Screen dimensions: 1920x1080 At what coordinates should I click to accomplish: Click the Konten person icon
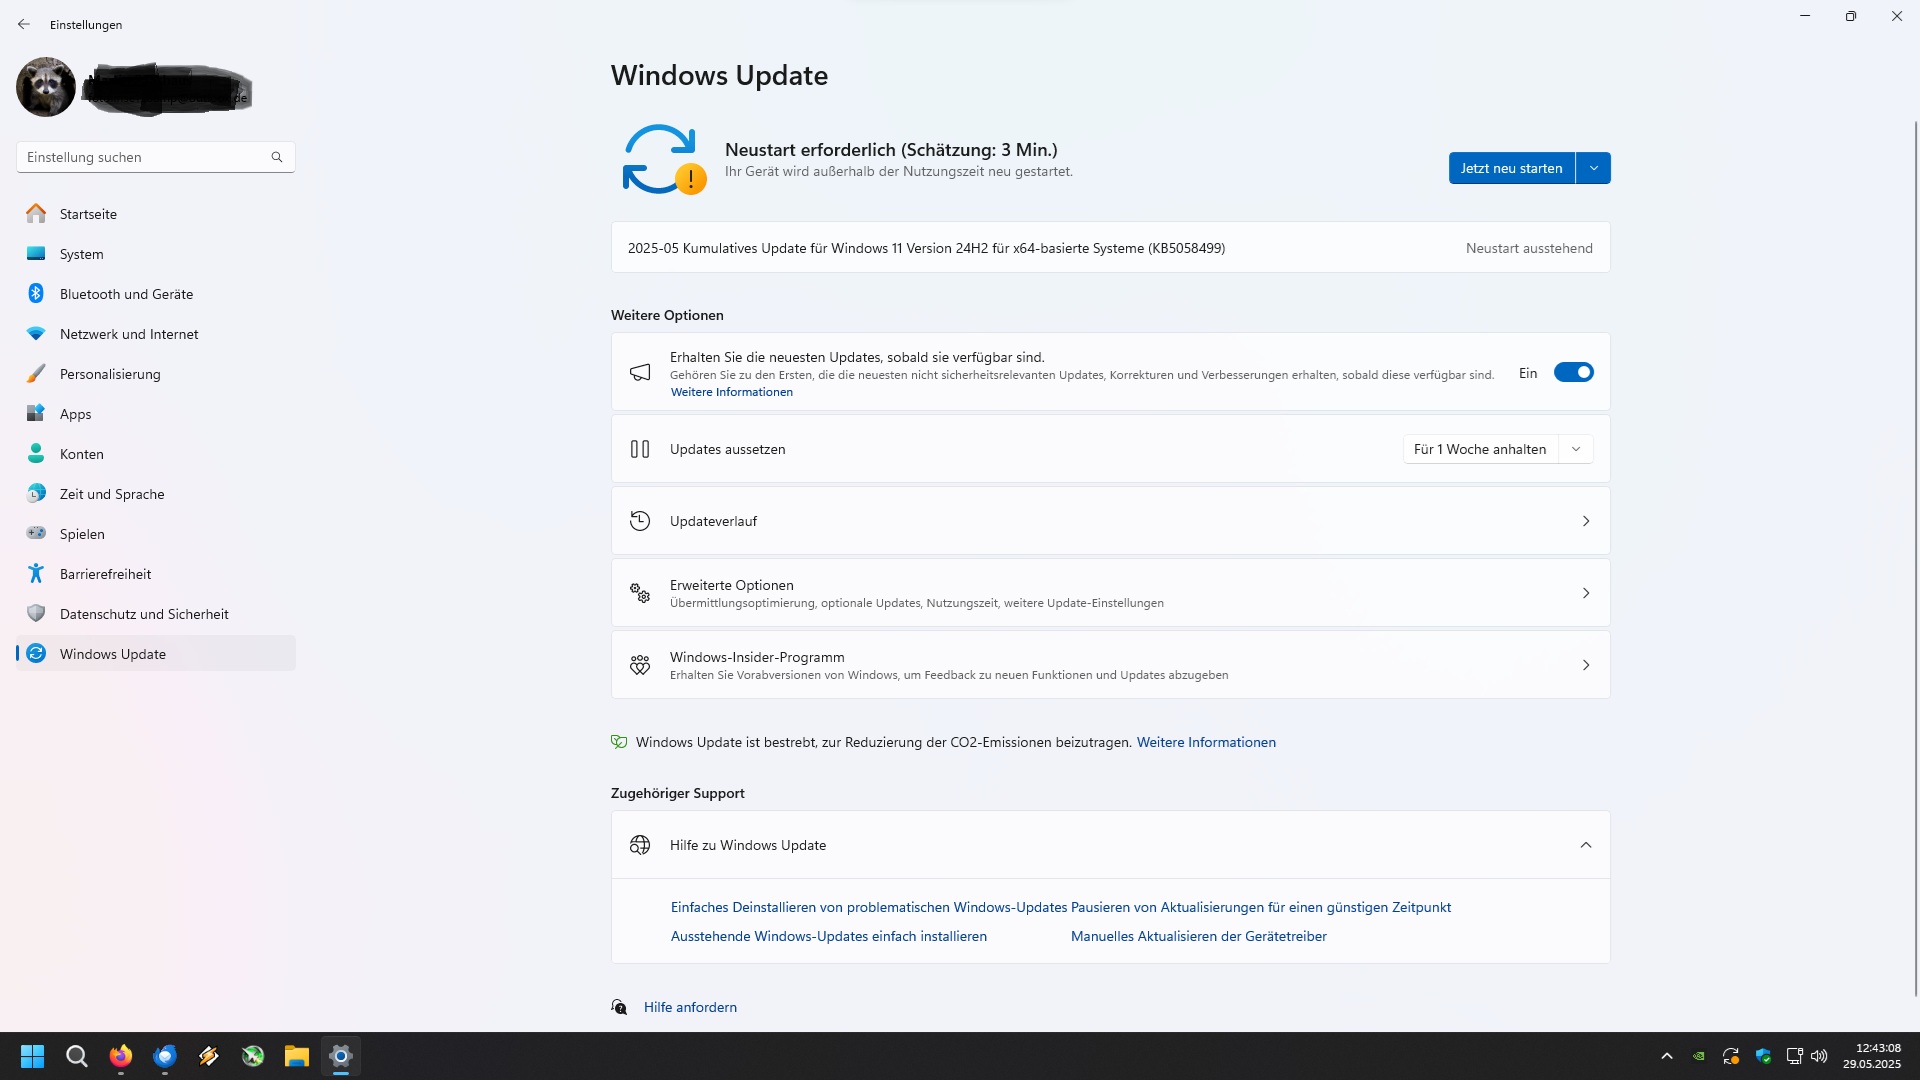[36, 454]
